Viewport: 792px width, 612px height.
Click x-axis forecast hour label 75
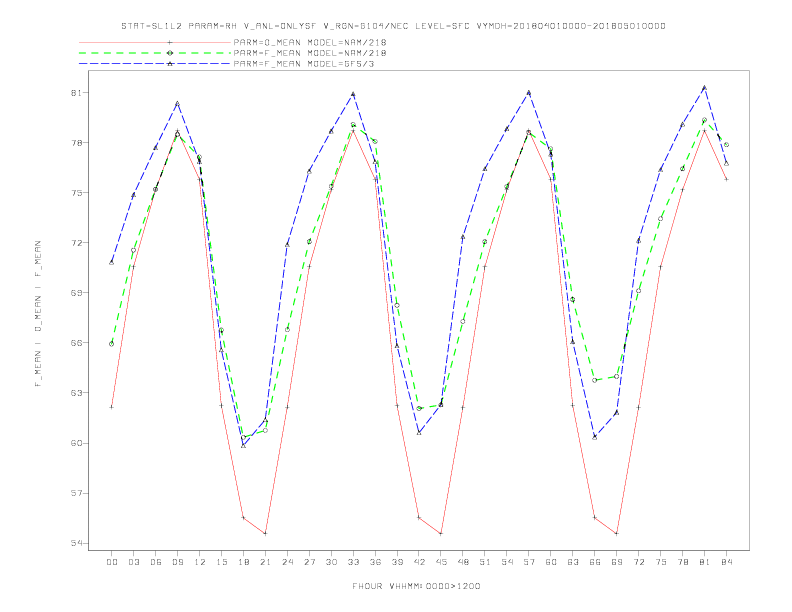click(x=661, y=562)
